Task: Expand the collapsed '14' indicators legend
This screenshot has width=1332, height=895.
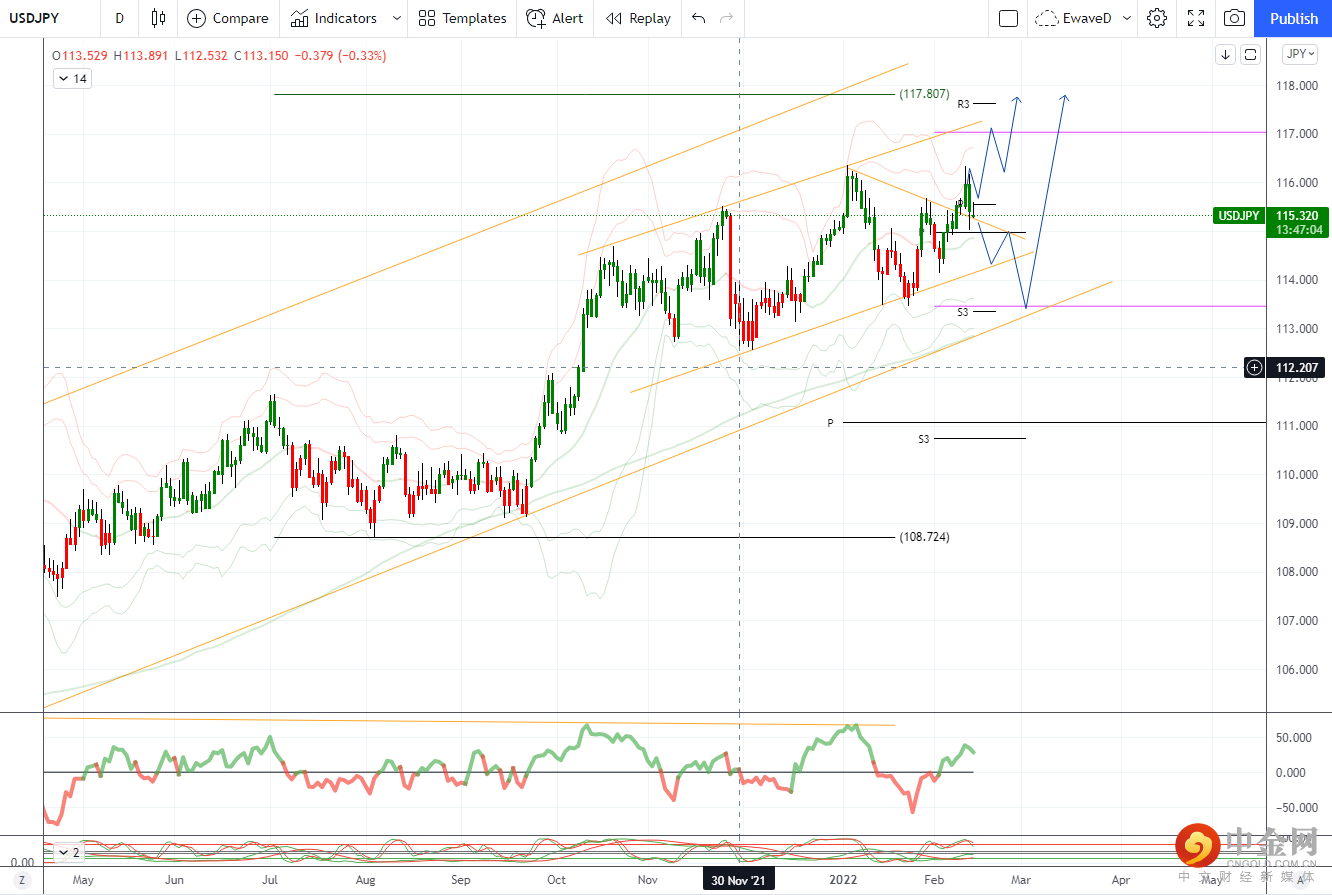Action: pyautogui.click(x=71, y=78)
